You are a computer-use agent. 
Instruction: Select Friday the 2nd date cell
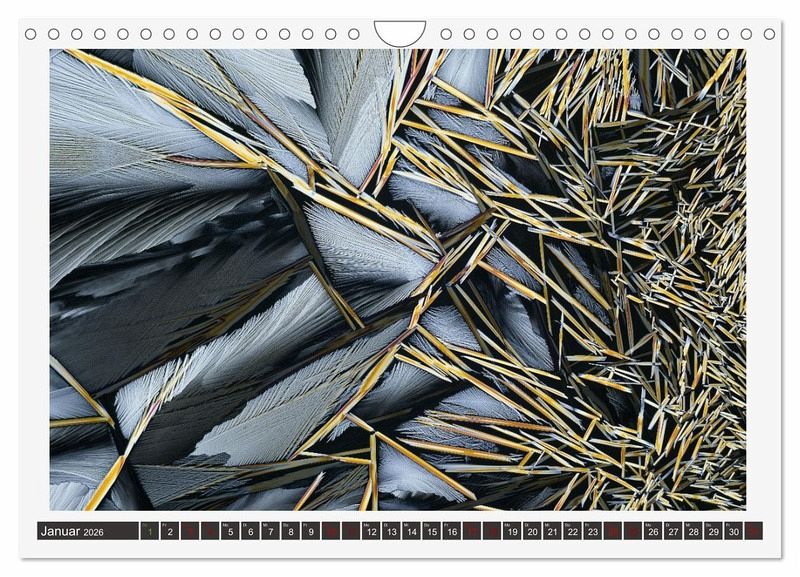click(170, 531)
